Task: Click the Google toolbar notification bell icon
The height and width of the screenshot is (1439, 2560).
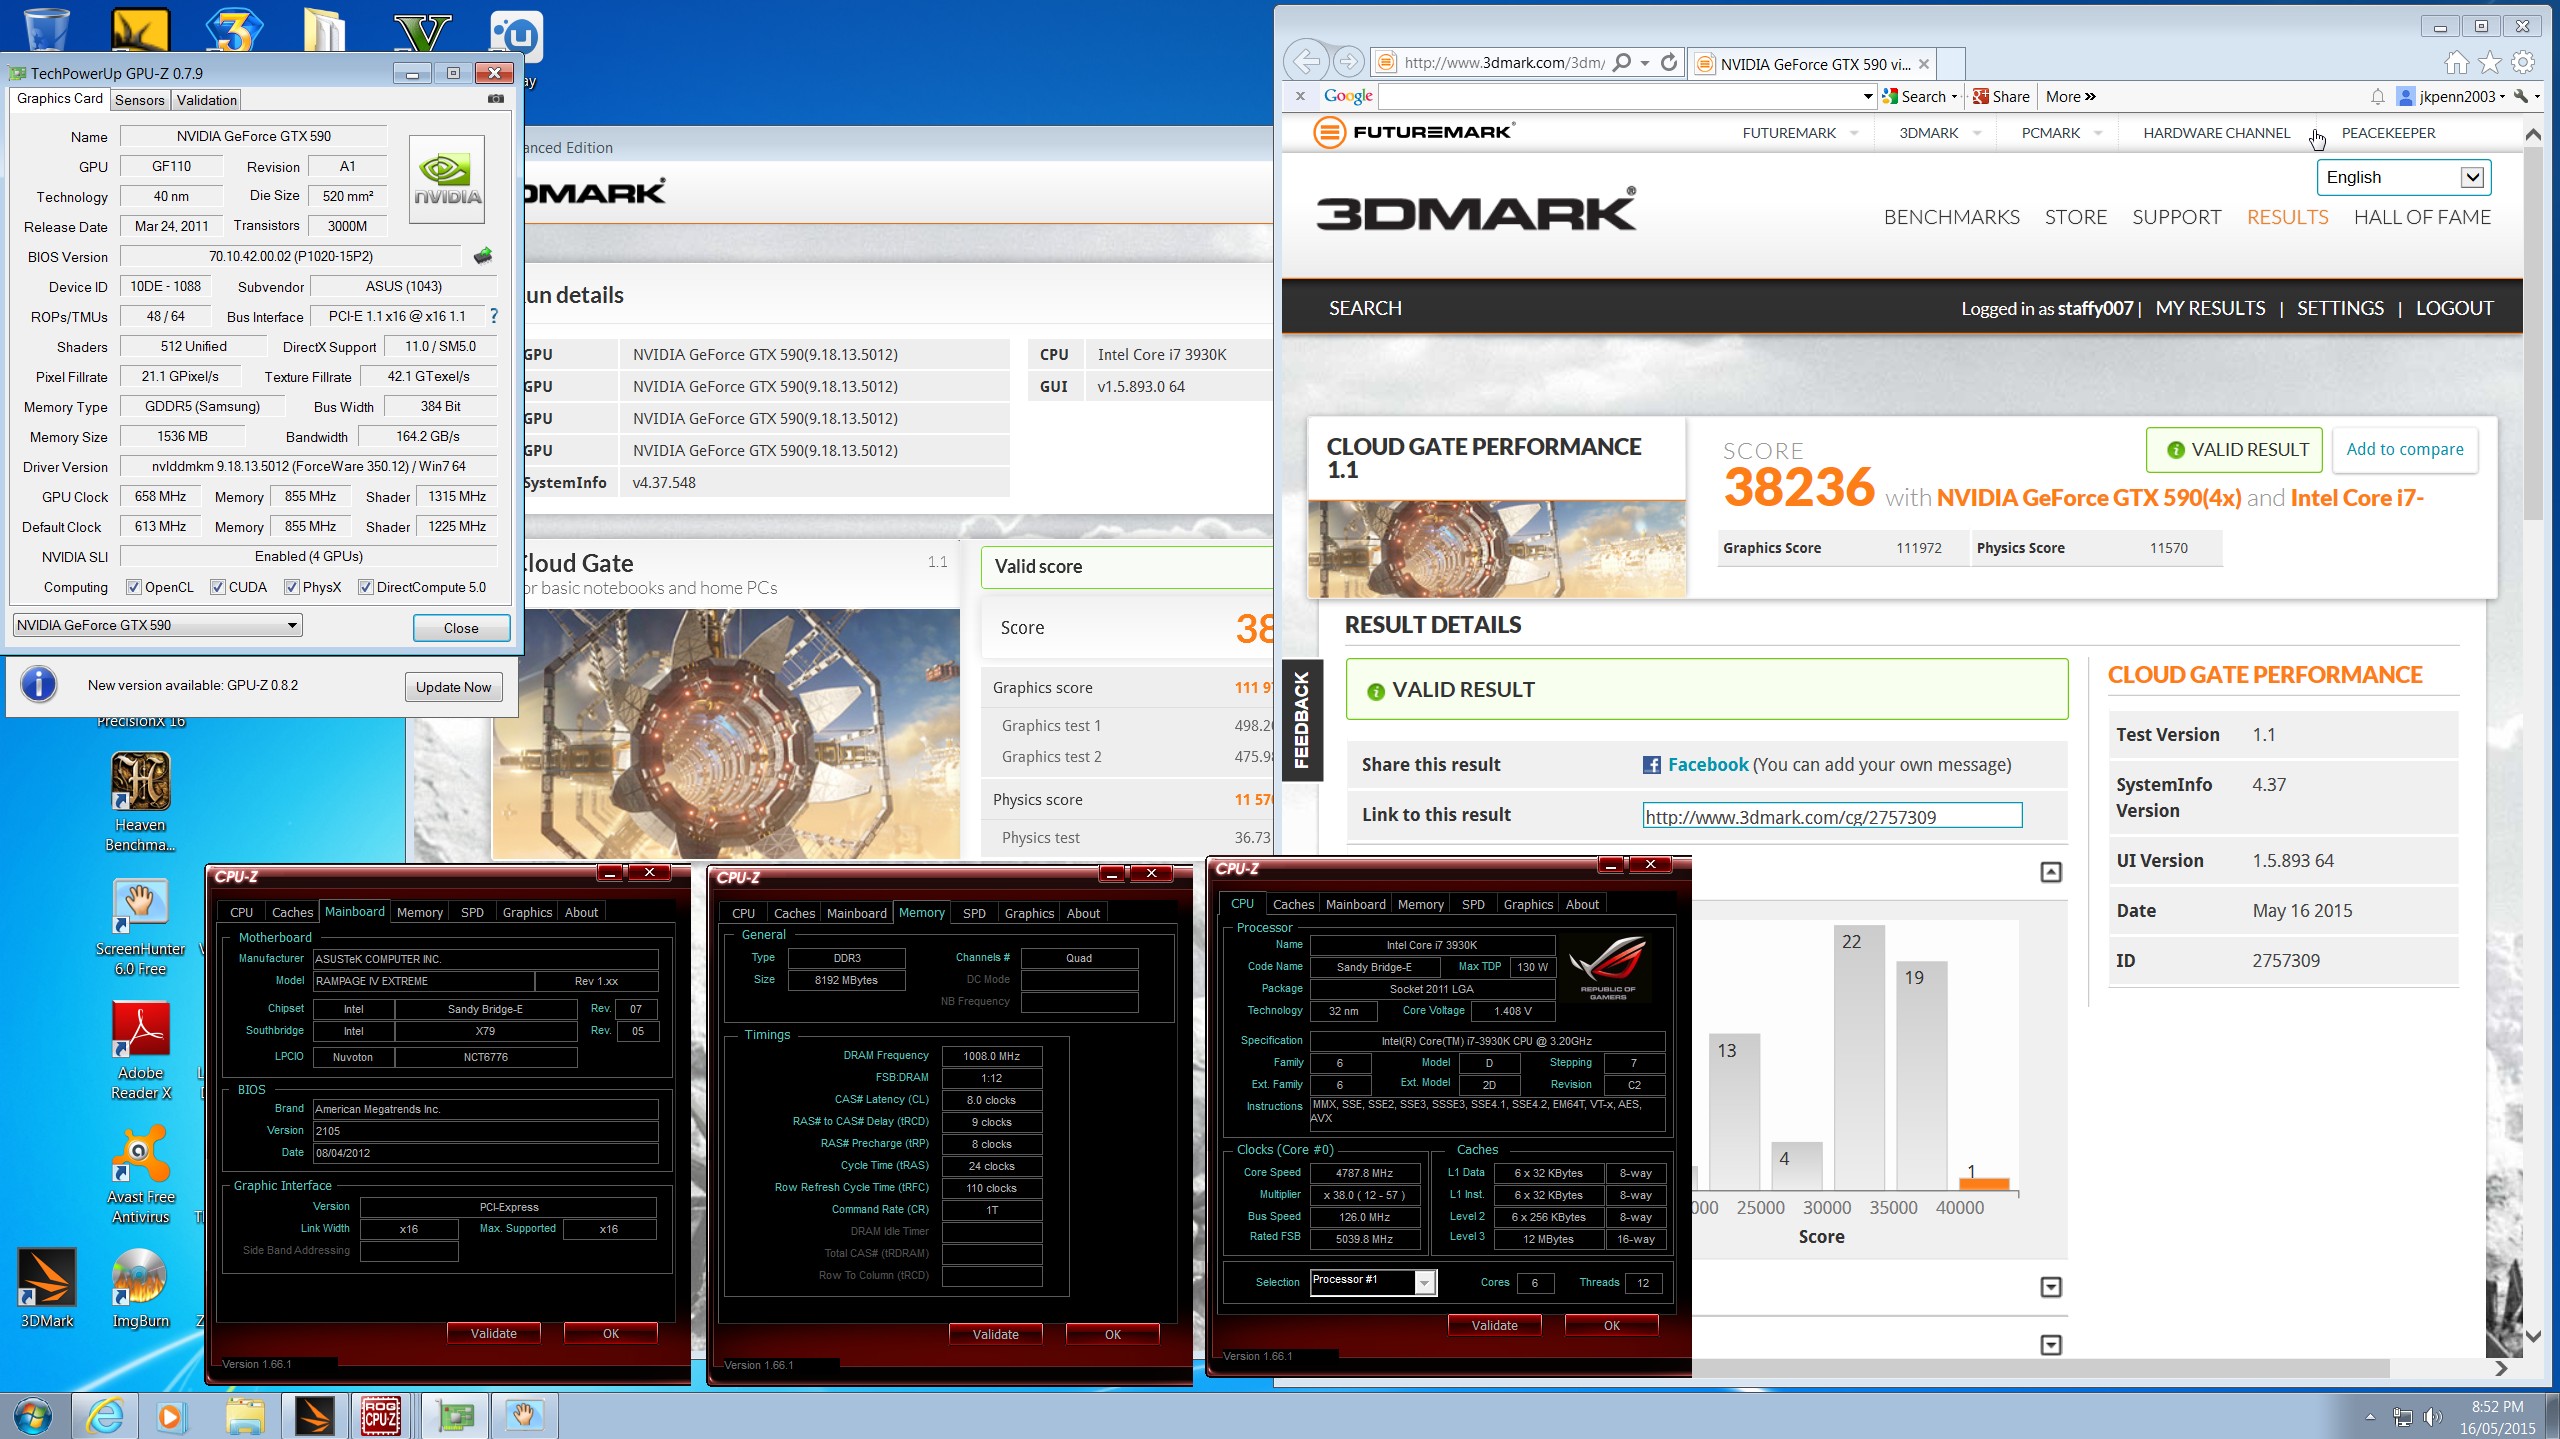Action: 2378,97
